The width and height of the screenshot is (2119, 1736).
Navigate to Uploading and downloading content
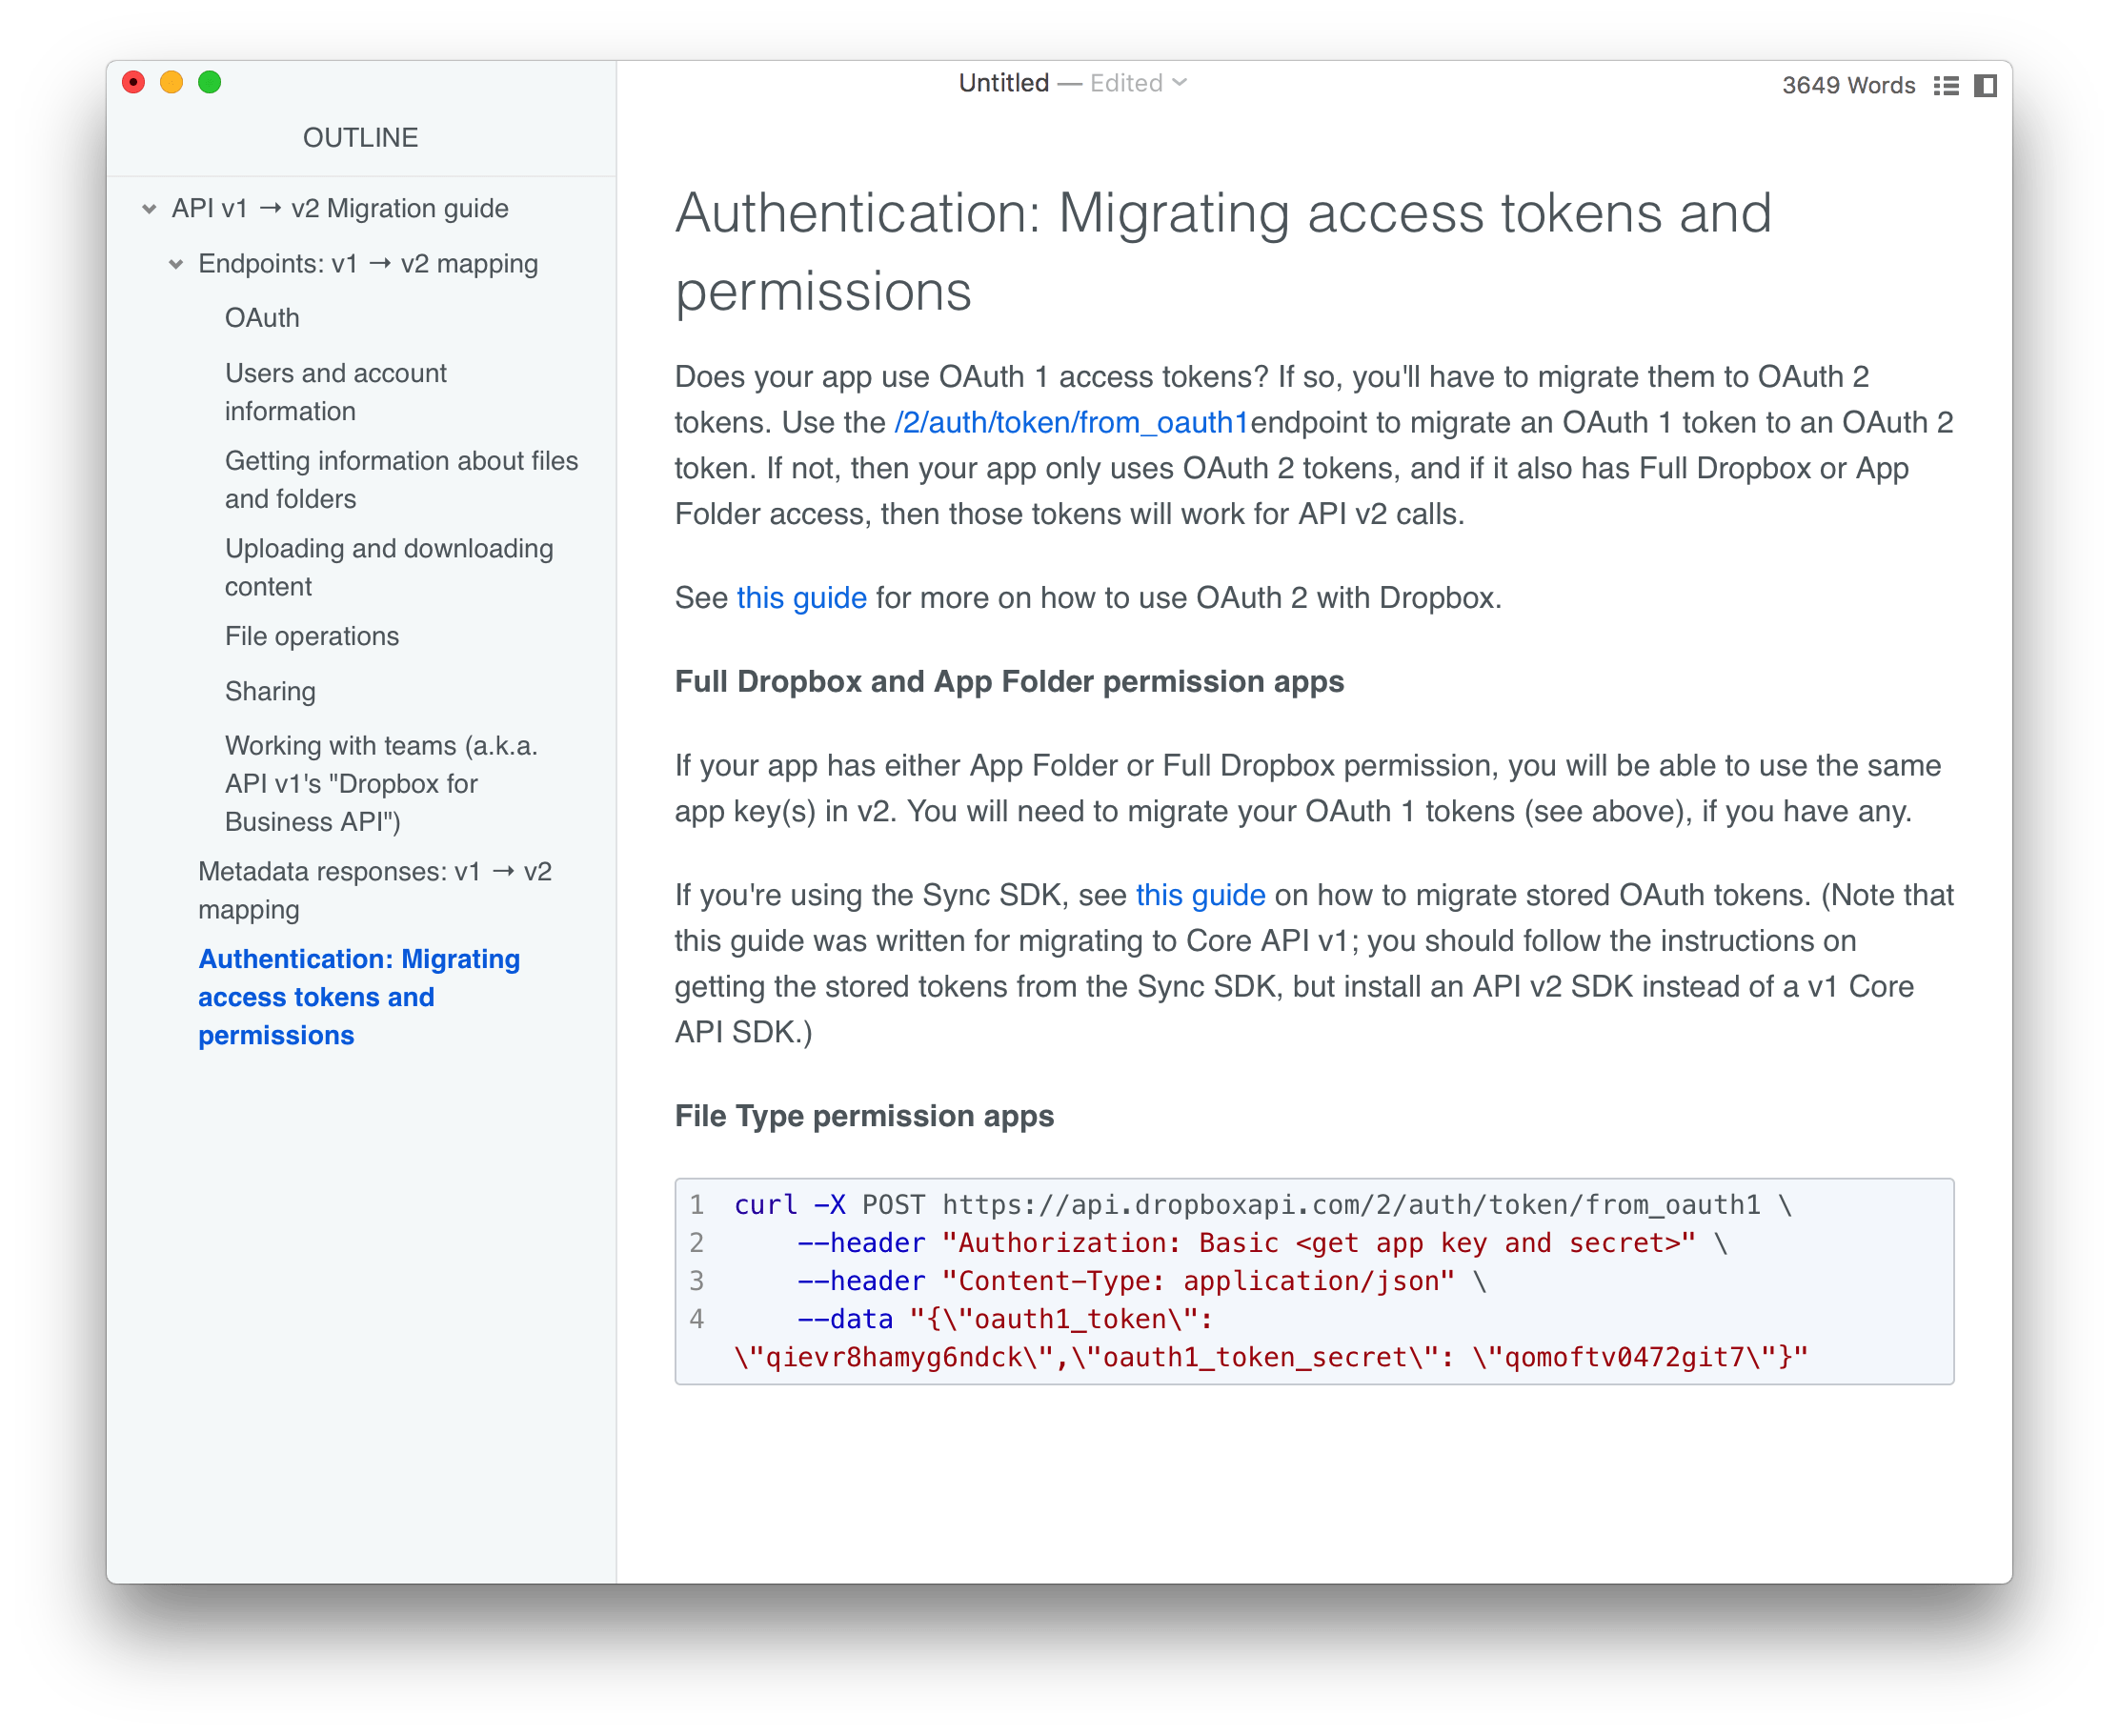pyautogui.click(x=388, y=567)
